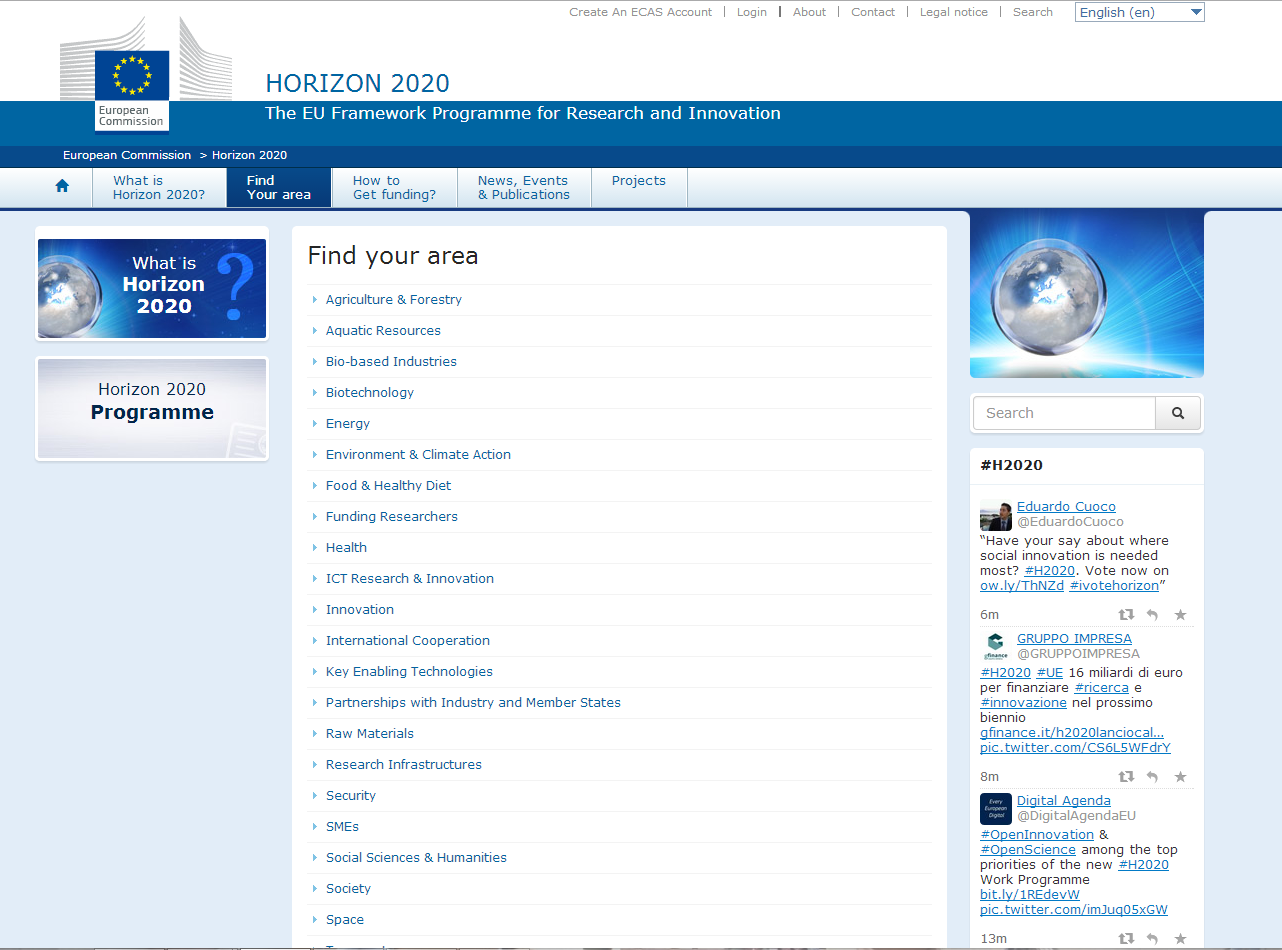1282x950 pixels.
Task: Open the What is Horizon 2020? tab
Action: (x=159, y=188)
